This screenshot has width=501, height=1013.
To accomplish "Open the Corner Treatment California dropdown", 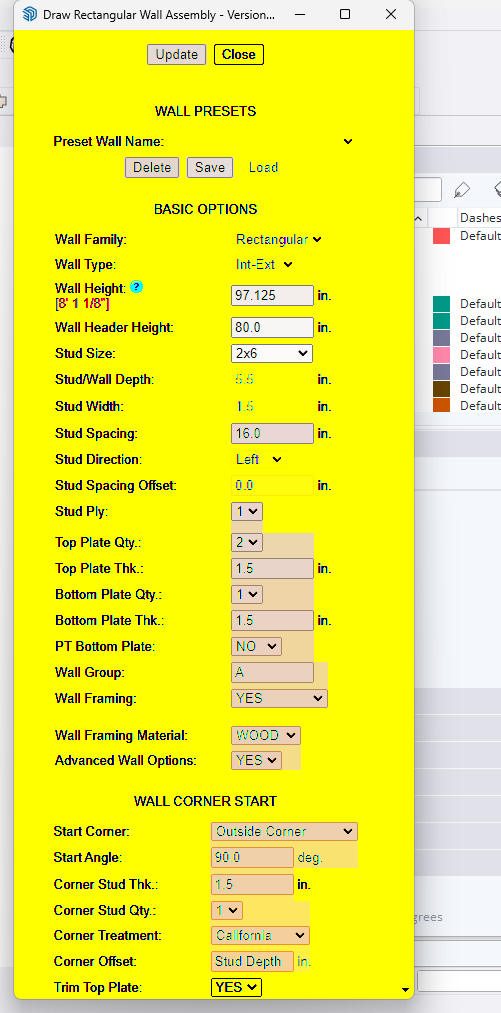I will [261, 935].
